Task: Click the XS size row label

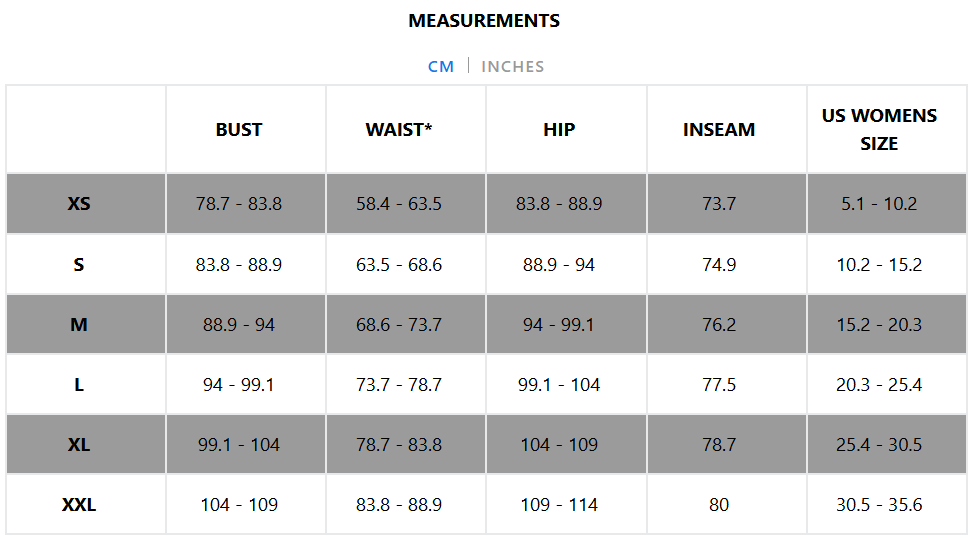Action: [79, 204]
